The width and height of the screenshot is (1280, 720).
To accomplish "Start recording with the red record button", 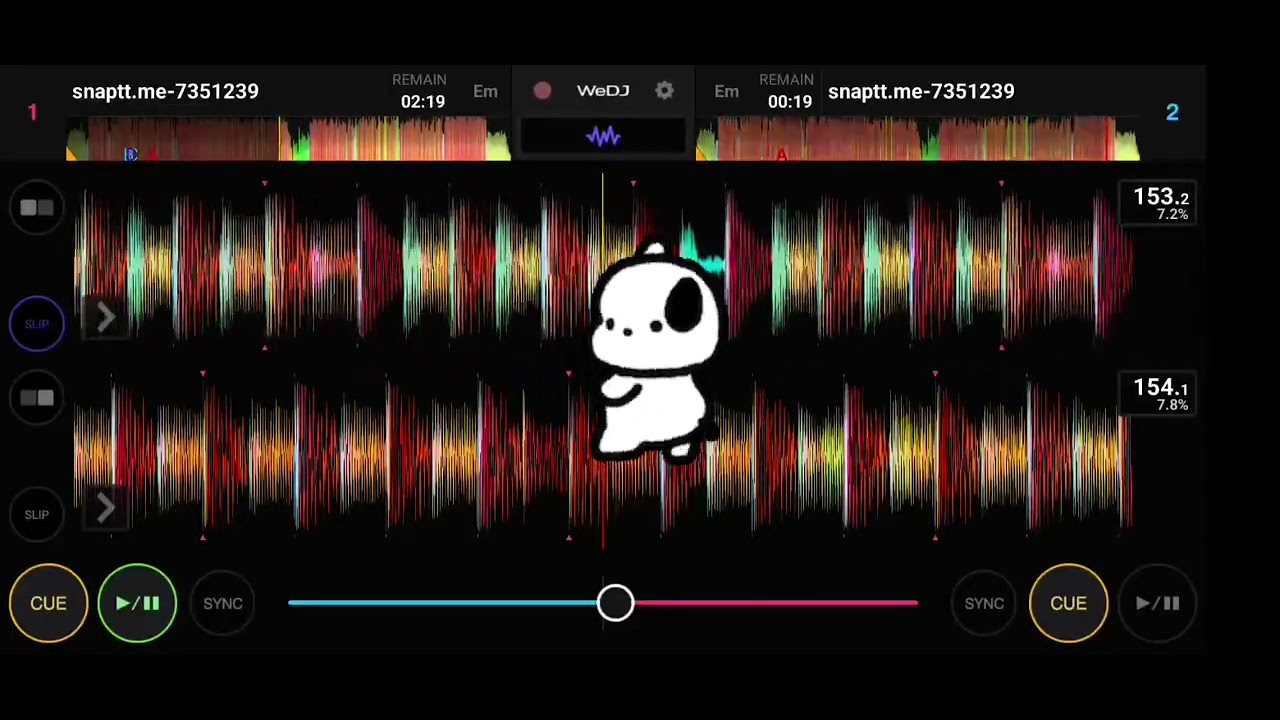I will [542, 91].
